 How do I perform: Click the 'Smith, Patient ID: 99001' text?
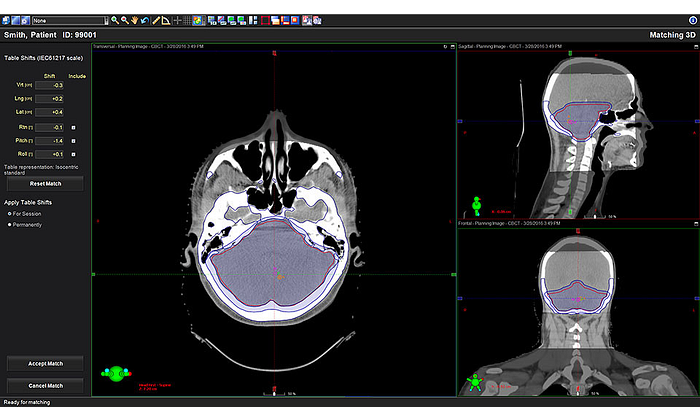(x=50, y=35)
